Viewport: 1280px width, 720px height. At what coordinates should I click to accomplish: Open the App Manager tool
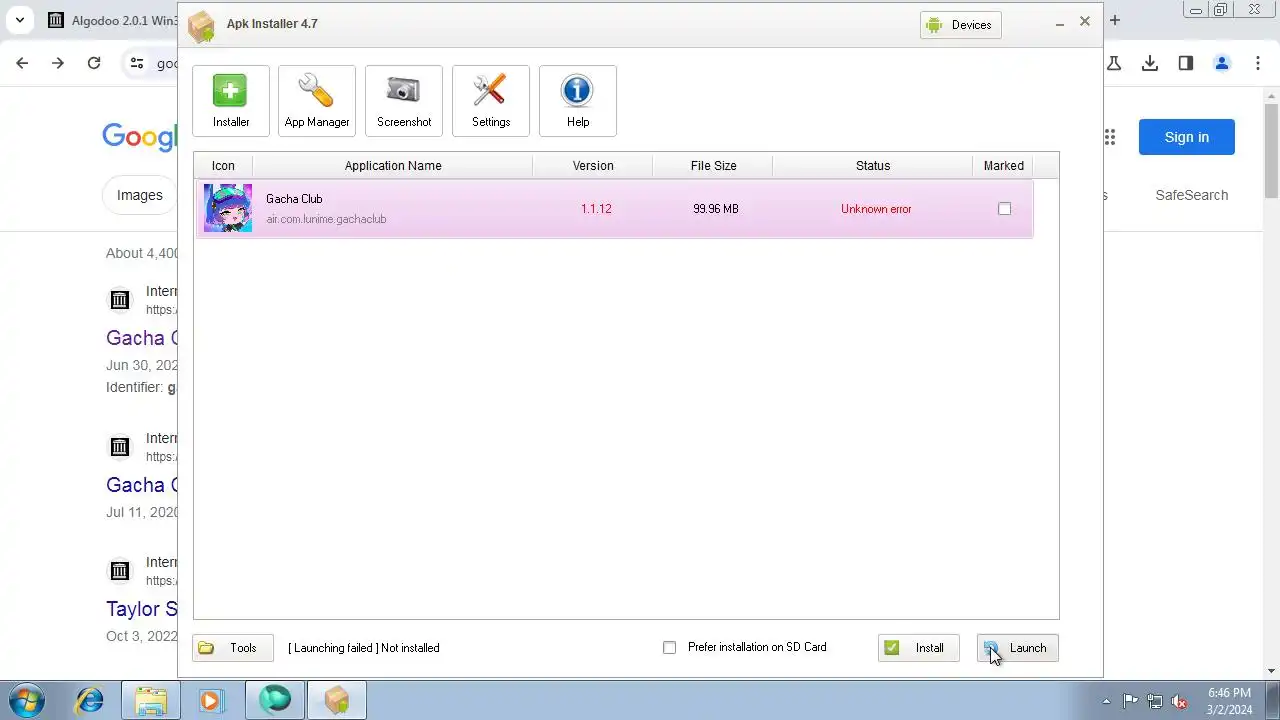click(317, 101)
